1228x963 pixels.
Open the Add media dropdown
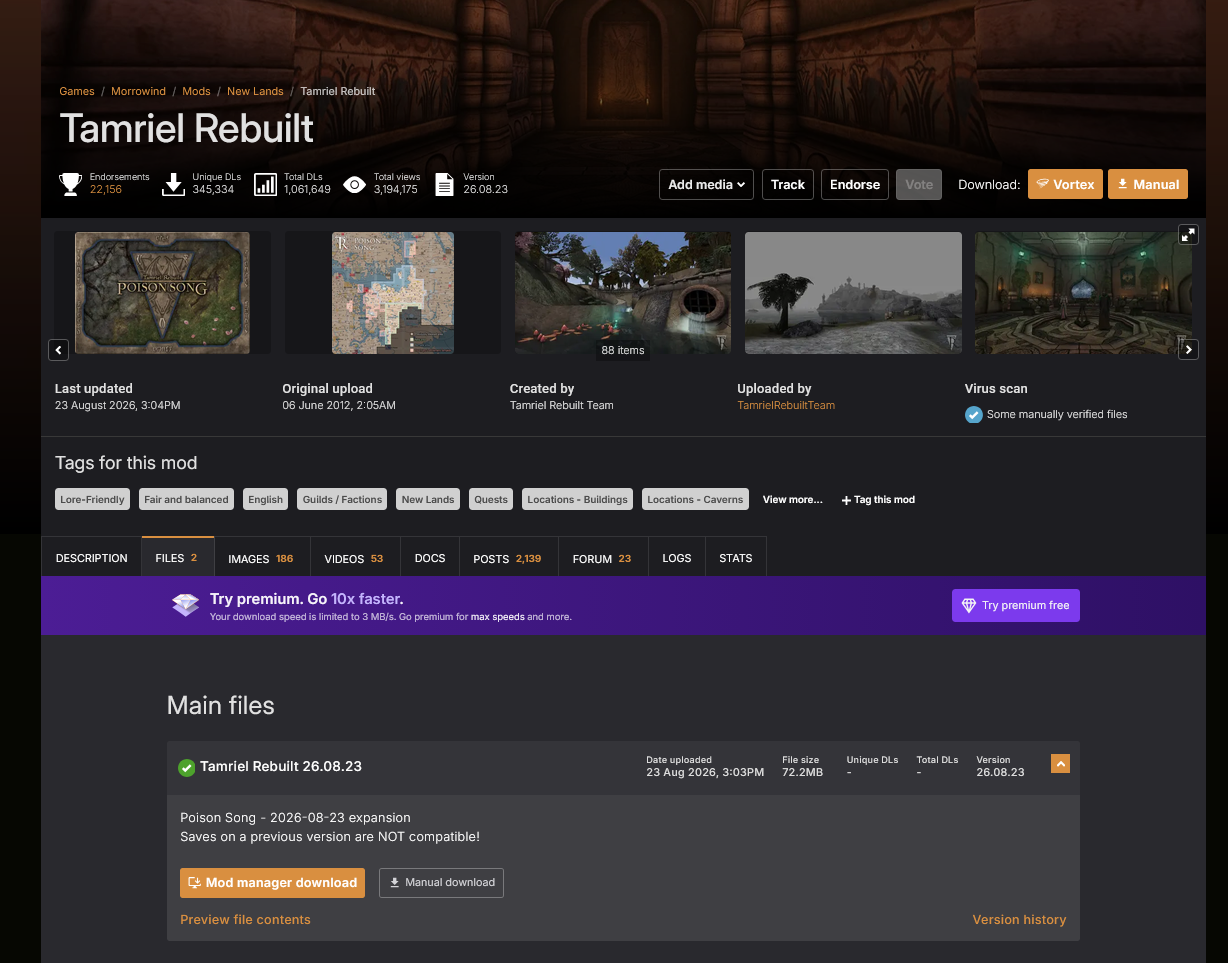(x=706, y=184)
